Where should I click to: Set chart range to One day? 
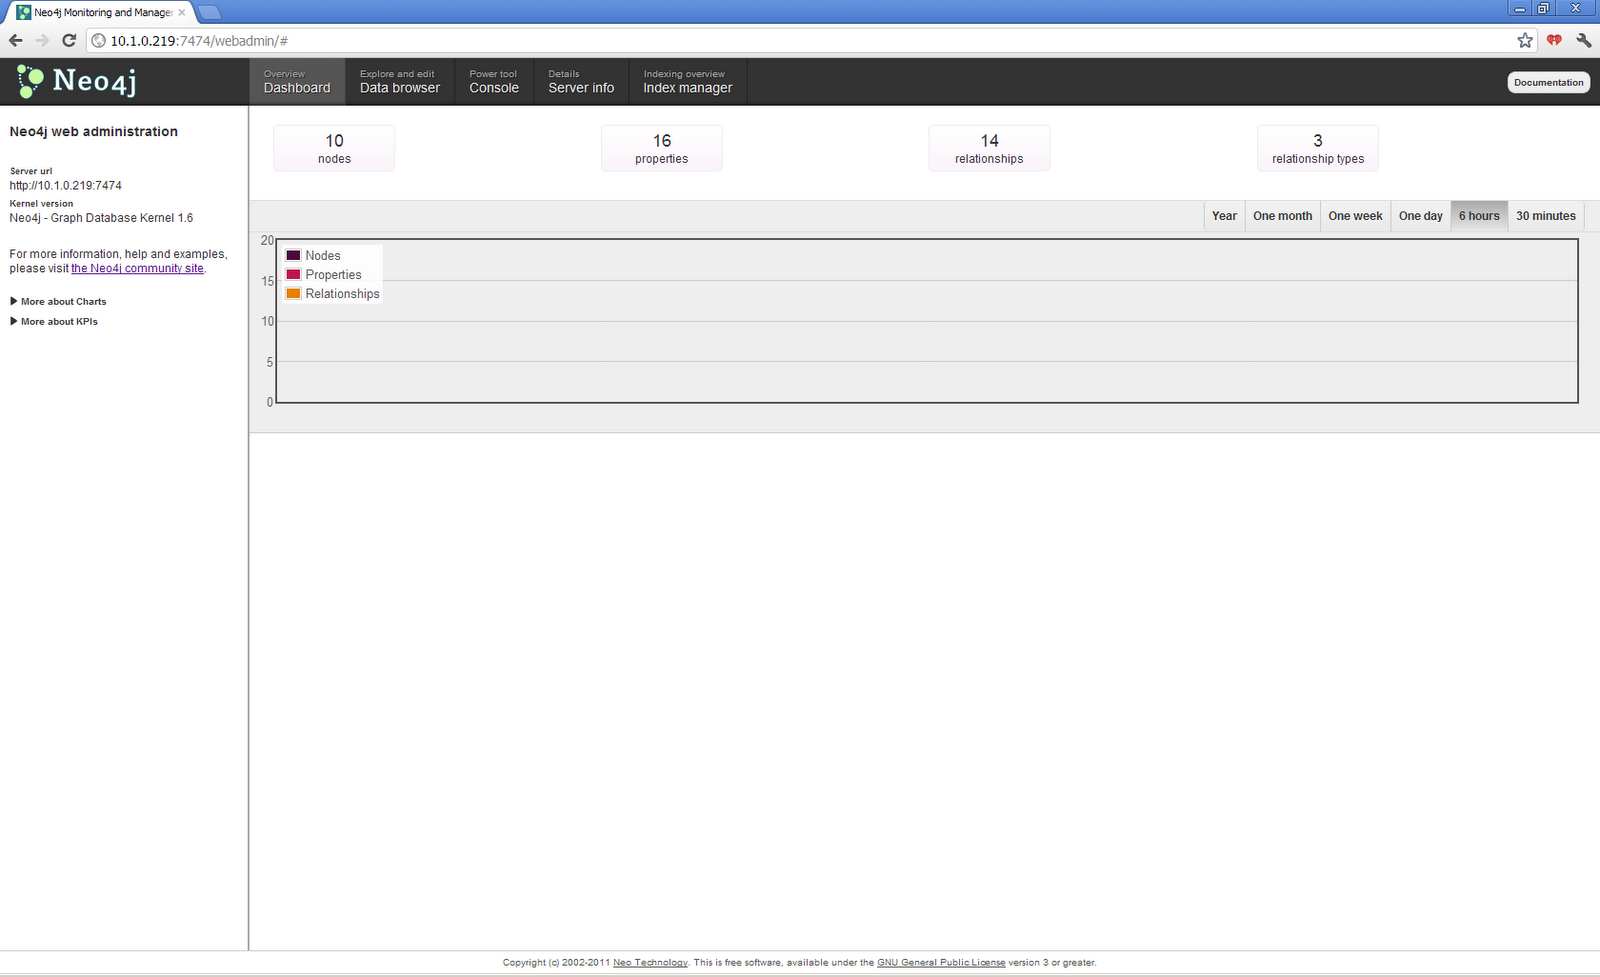(1420, 216)
